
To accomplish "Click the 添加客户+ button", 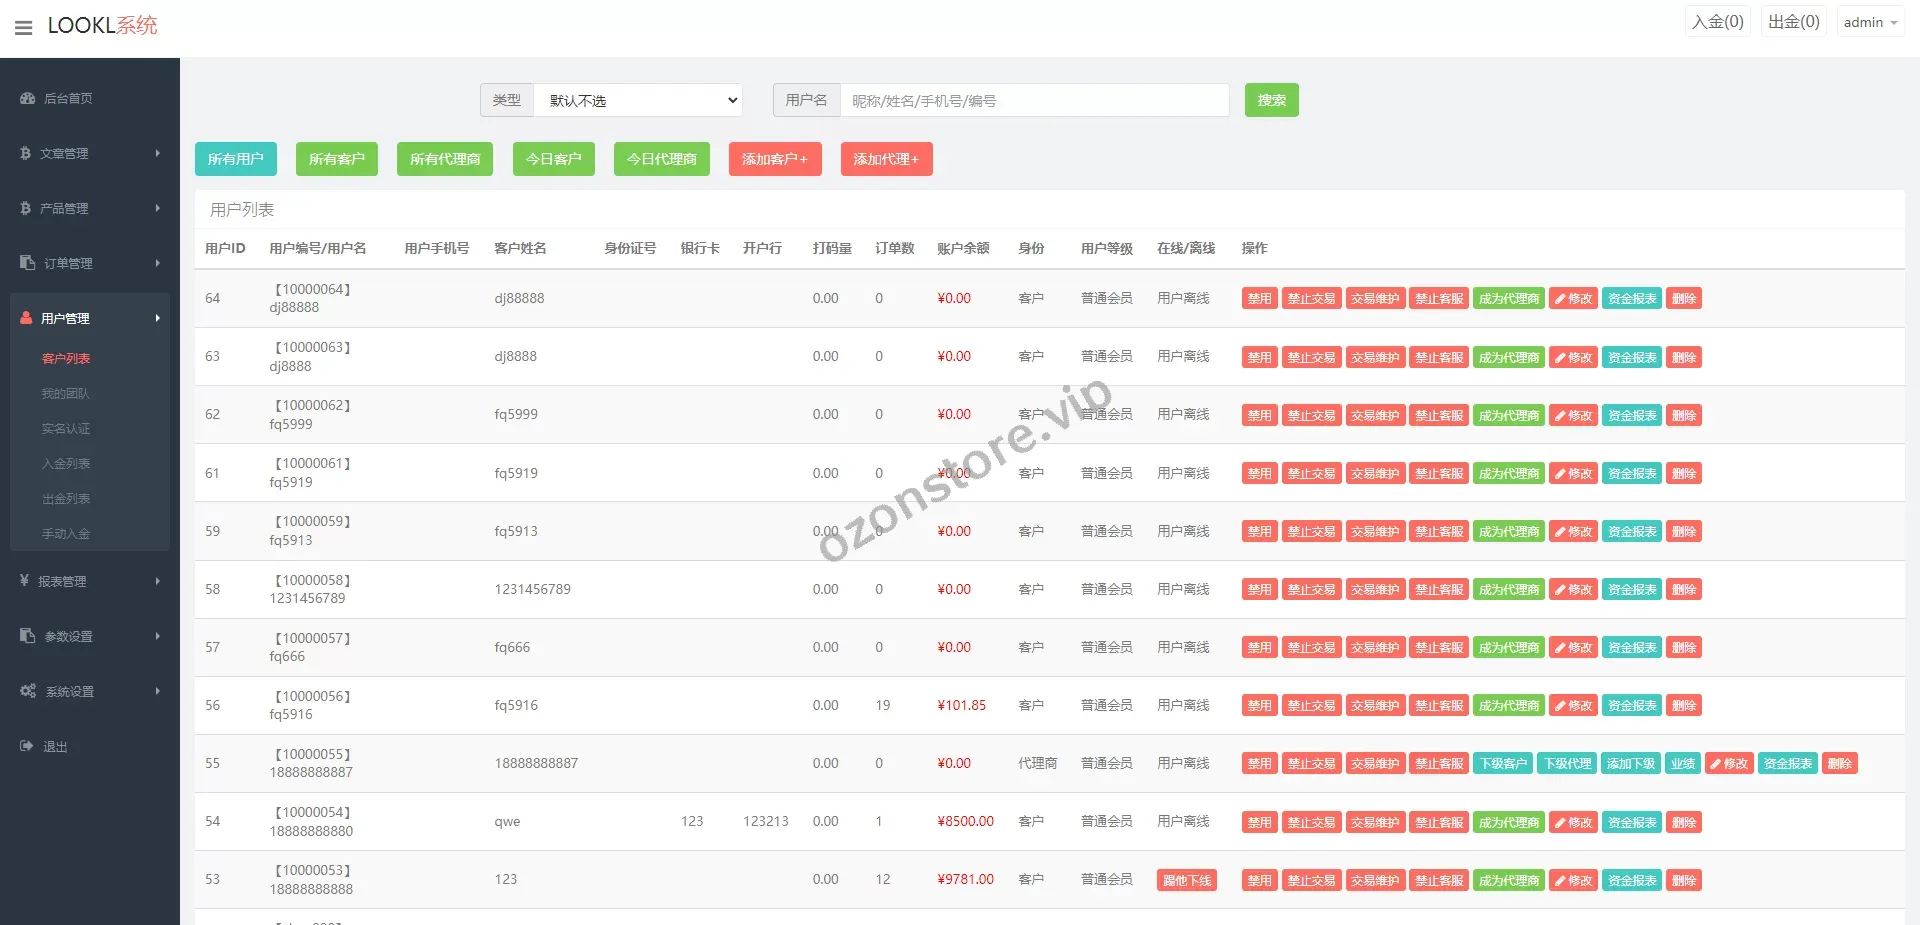I will [x=774, y=159].
